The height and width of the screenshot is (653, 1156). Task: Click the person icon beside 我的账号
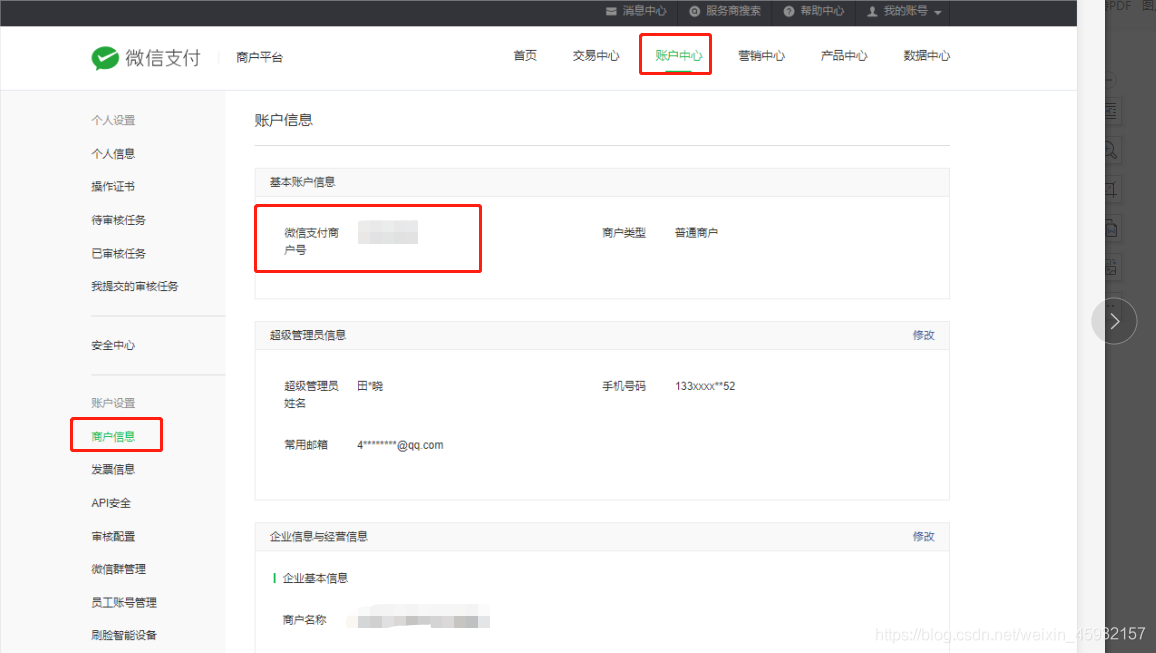click(x=873, y=12)
